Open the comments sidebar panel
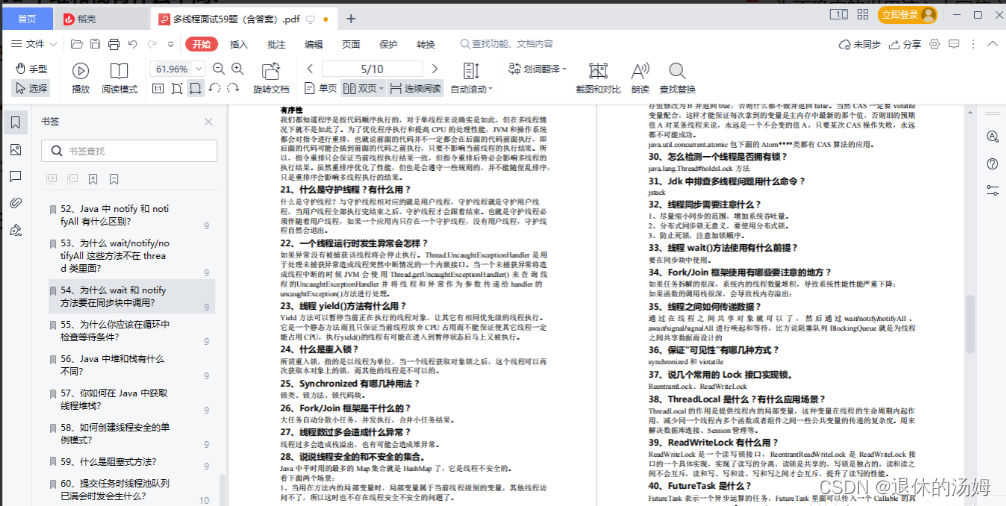 pos(15,176)
